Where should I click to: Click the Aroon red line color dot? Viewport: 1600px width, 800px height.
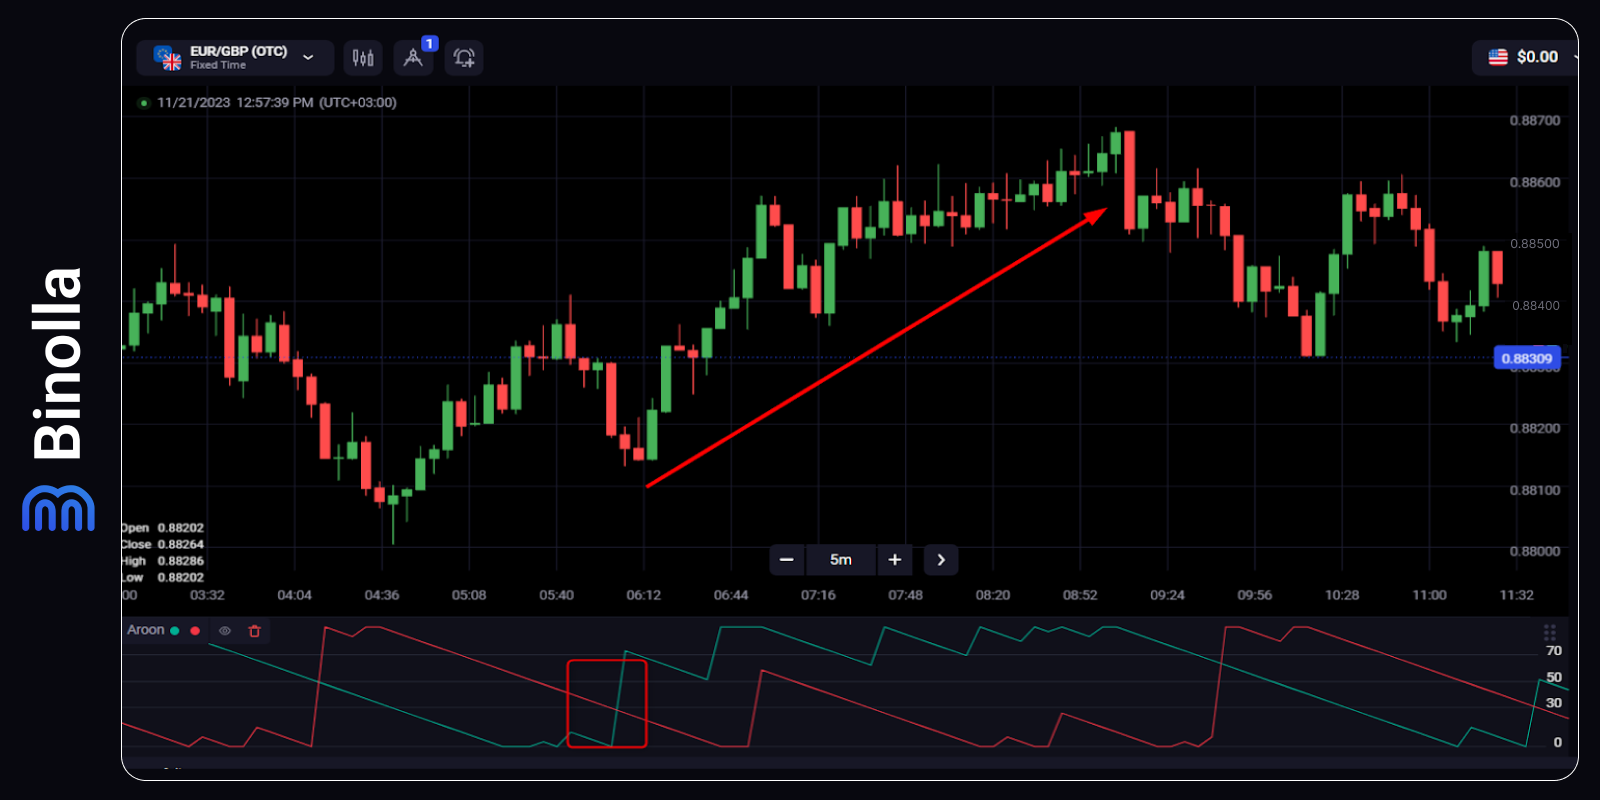coord(195,631)
